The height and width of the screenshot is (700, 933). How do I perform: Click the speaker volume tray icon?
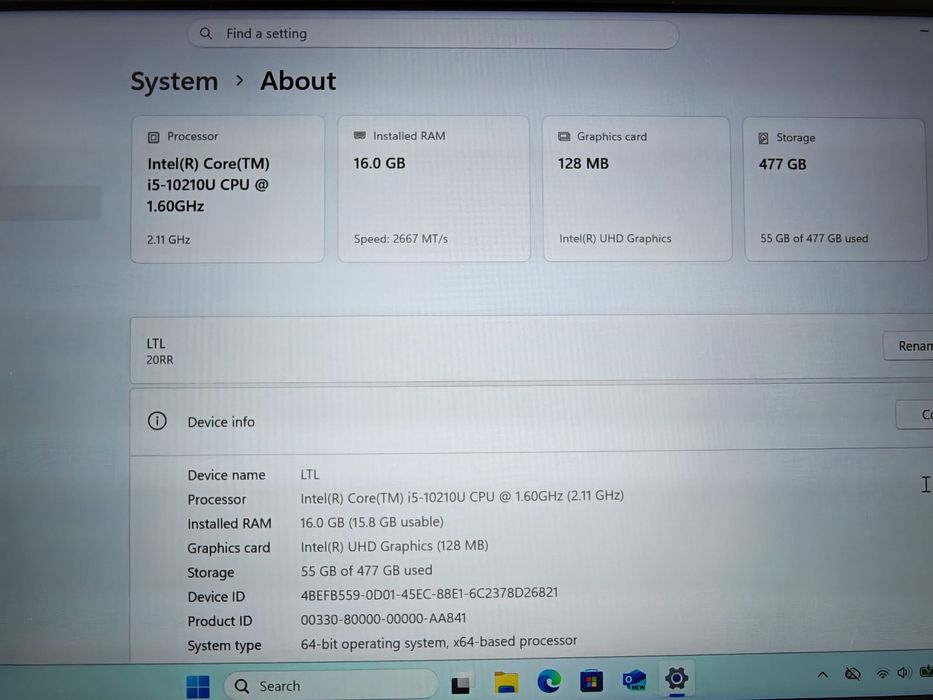point(904,673)
